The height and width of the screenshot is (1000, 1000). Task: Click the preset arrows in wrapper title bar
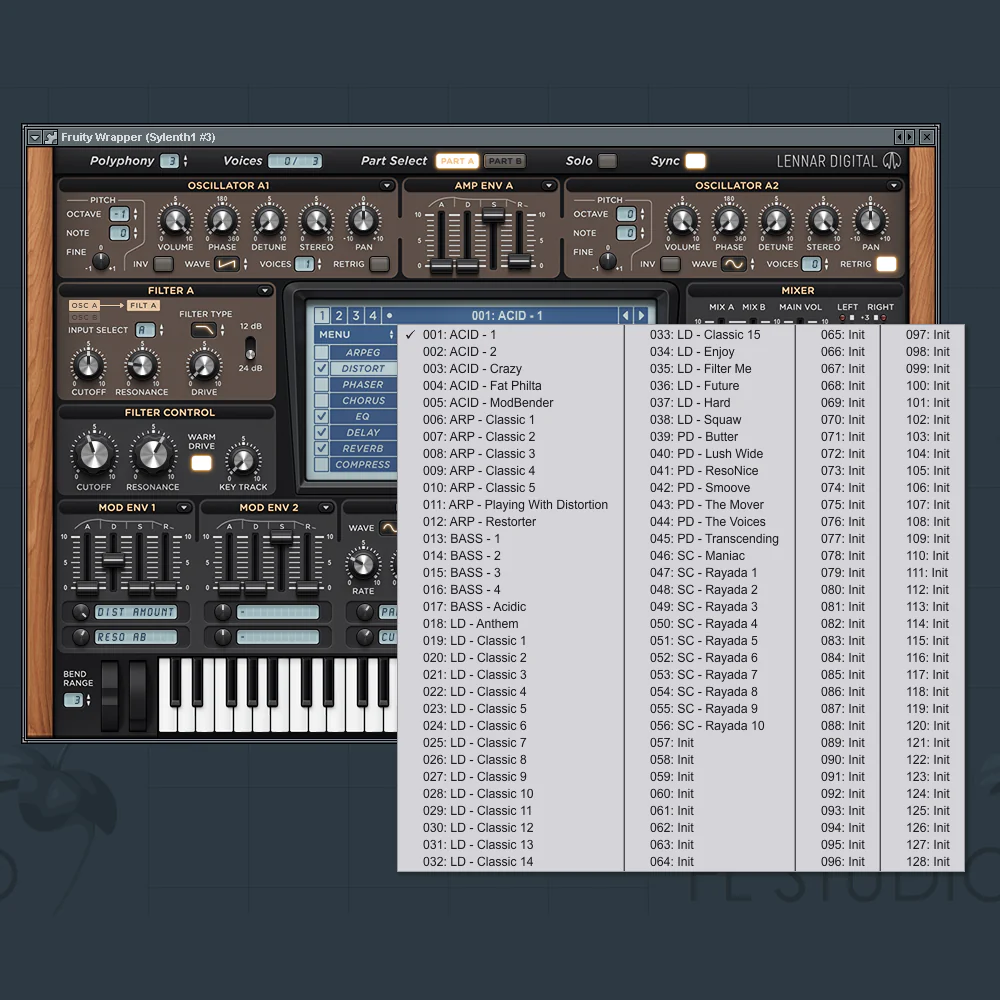pos(904,136)
